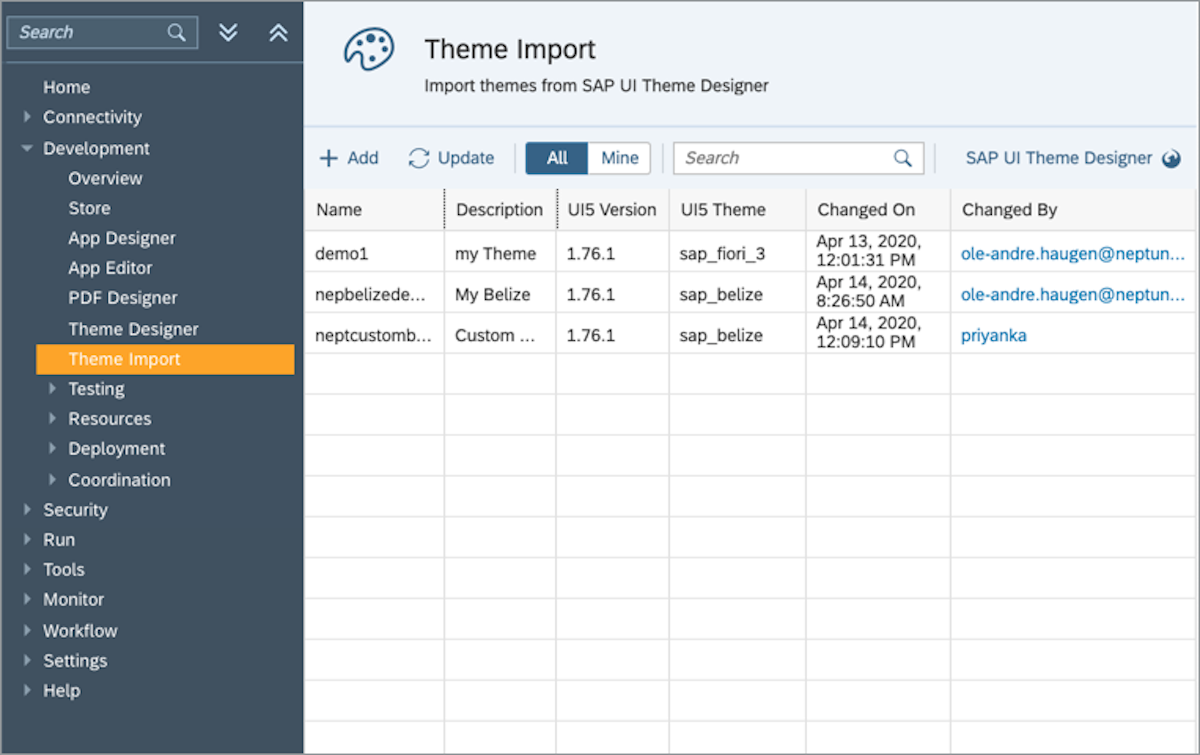
Task: Click the double-up chevron icon in sidebar
Action: coord(279,33)
